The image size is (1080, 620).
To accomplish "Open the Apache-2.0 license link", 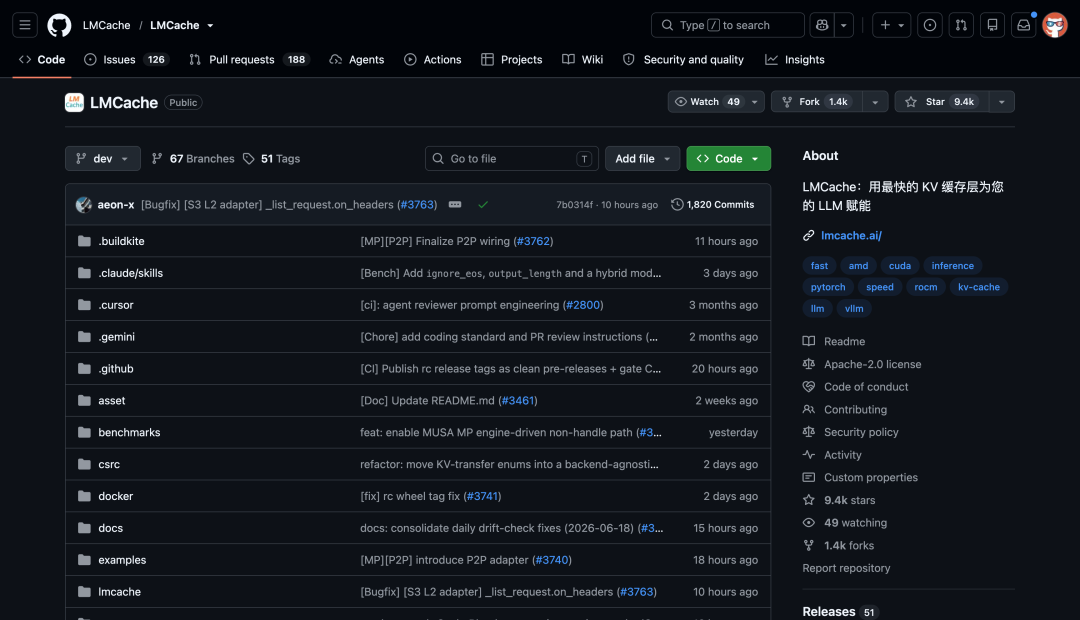I will pyautogui.click(x=873, y=364).
